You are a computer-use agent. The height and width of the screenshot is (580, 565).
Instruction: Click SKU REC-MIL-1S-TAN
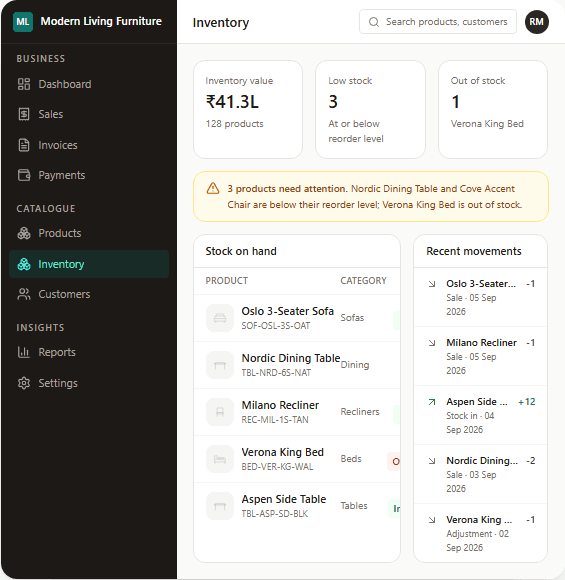click(x=275, y=420)
